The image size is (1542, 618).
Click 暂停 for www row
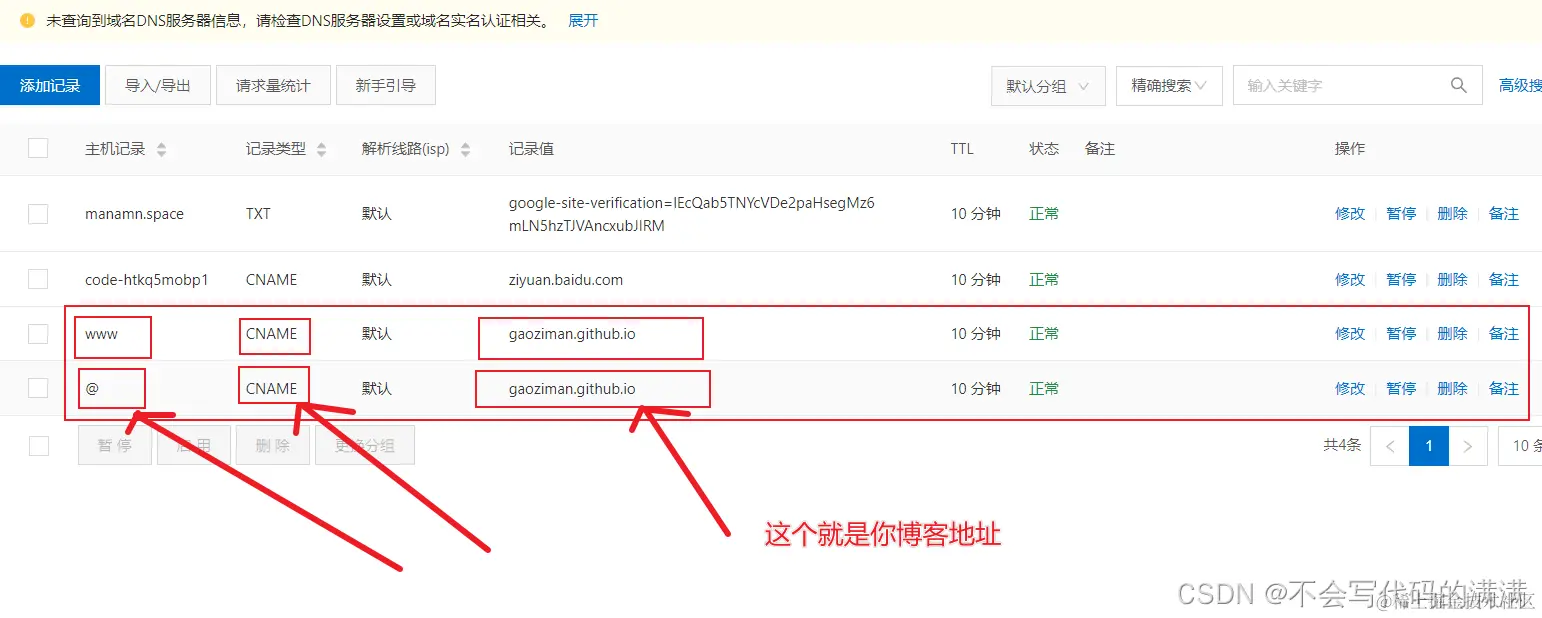(x=1401, y=334)
